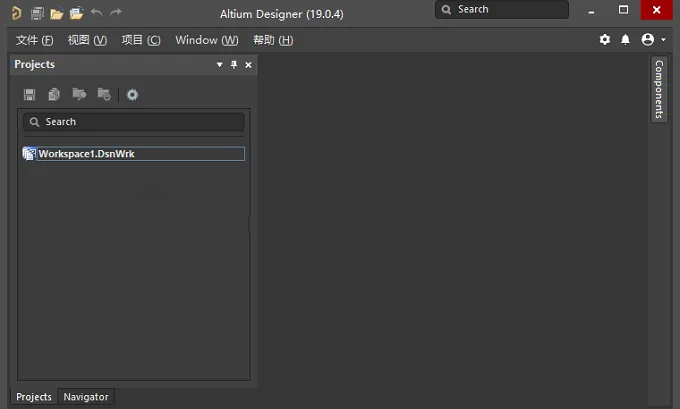Click the Altium logo icon in title bar
Screen dimensions: 680x409
coord(16,13)
